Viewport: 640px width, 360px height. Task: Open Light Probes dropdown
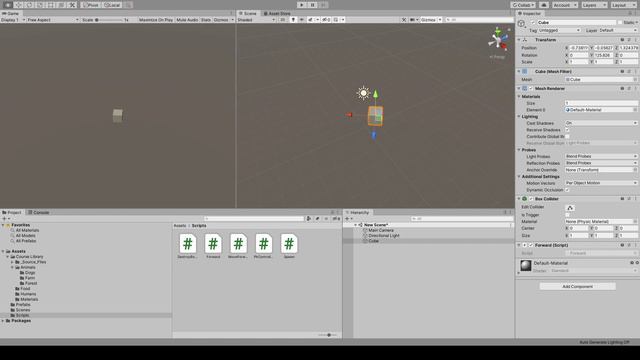[601, 156]
